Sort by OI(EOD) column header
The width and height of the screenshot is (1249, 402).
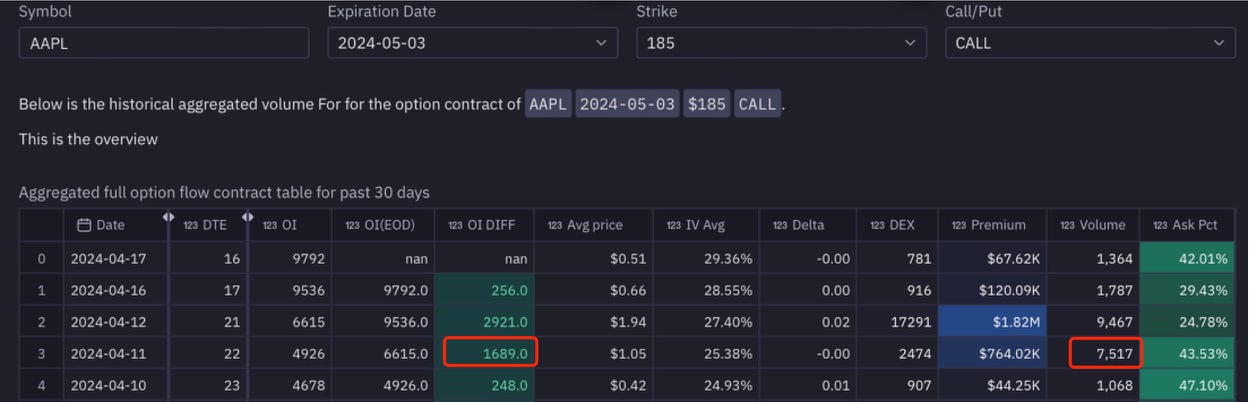point(384,225)
